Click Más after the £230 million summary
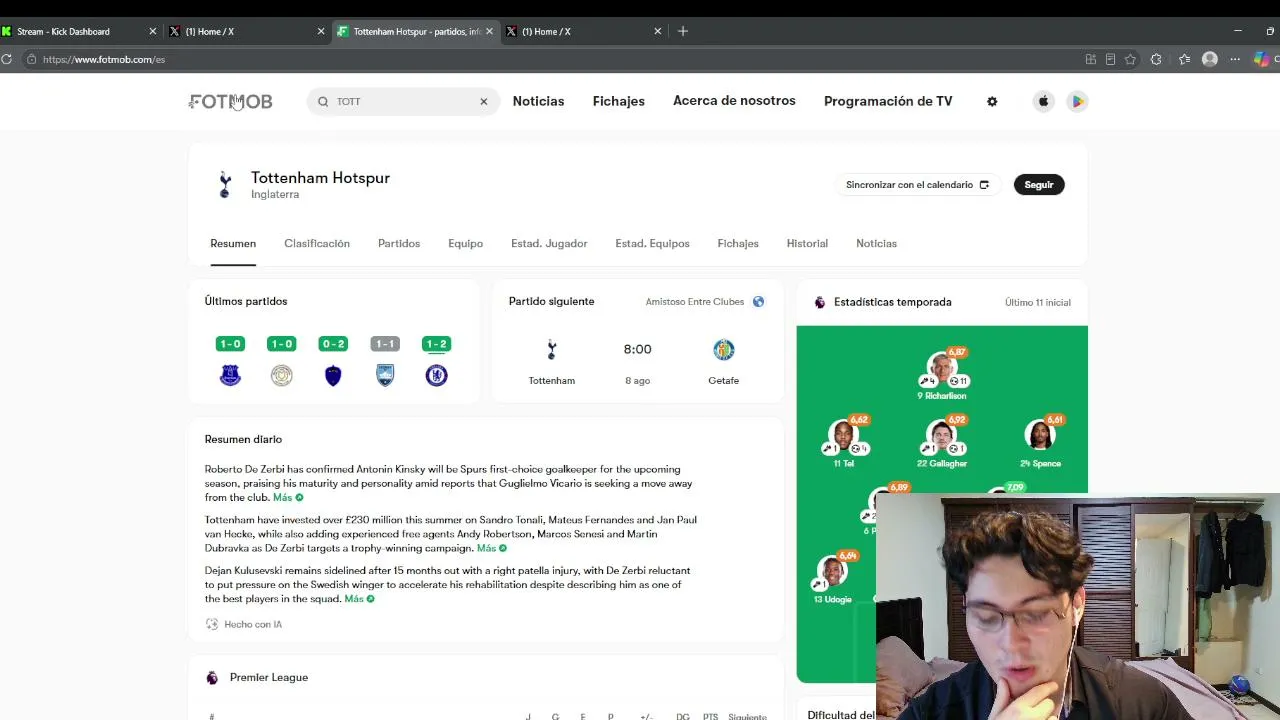The height and width of the screenshot is (720, 1280). point(492,549)
